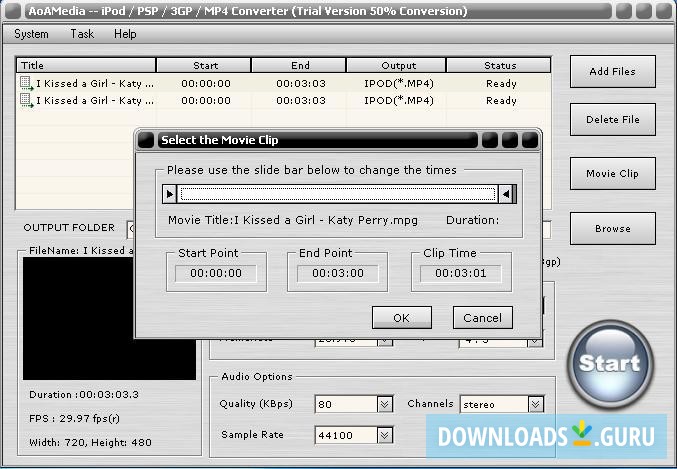Select the End column header

pos(299,65)
